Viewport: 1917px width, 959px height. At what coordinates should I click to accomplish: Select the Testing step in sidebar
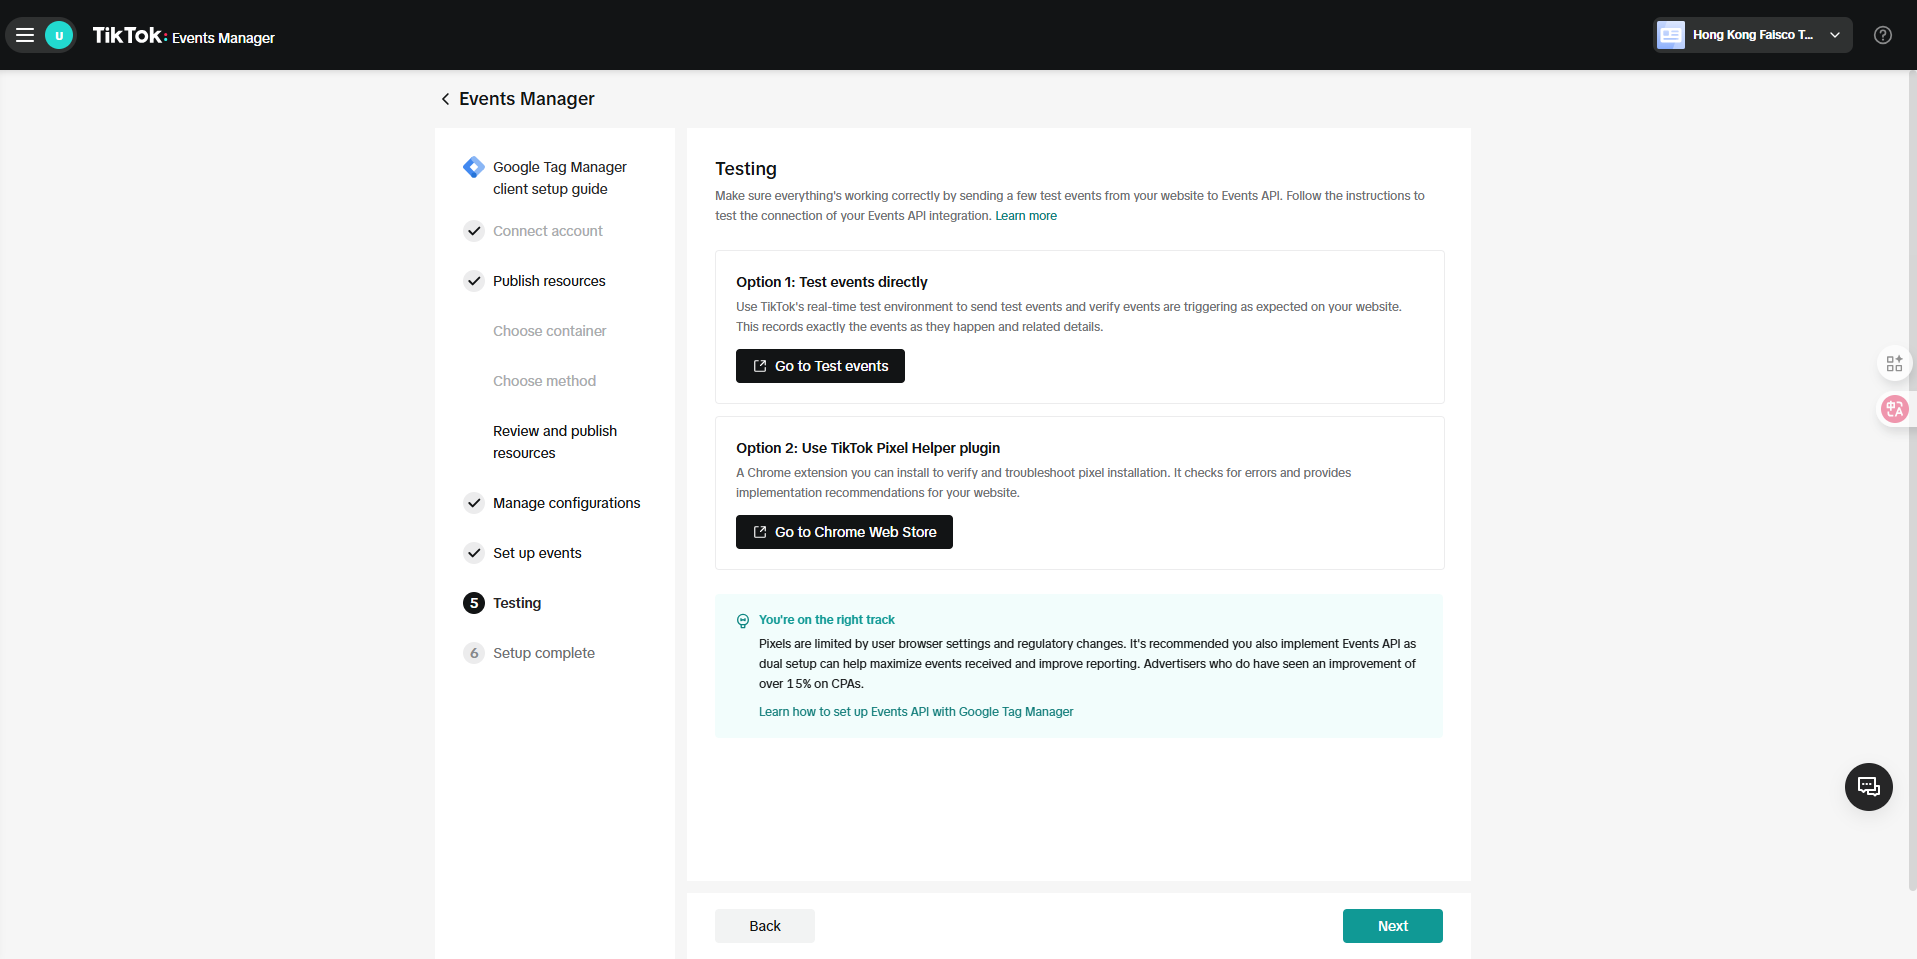click(x=516, y=603)
